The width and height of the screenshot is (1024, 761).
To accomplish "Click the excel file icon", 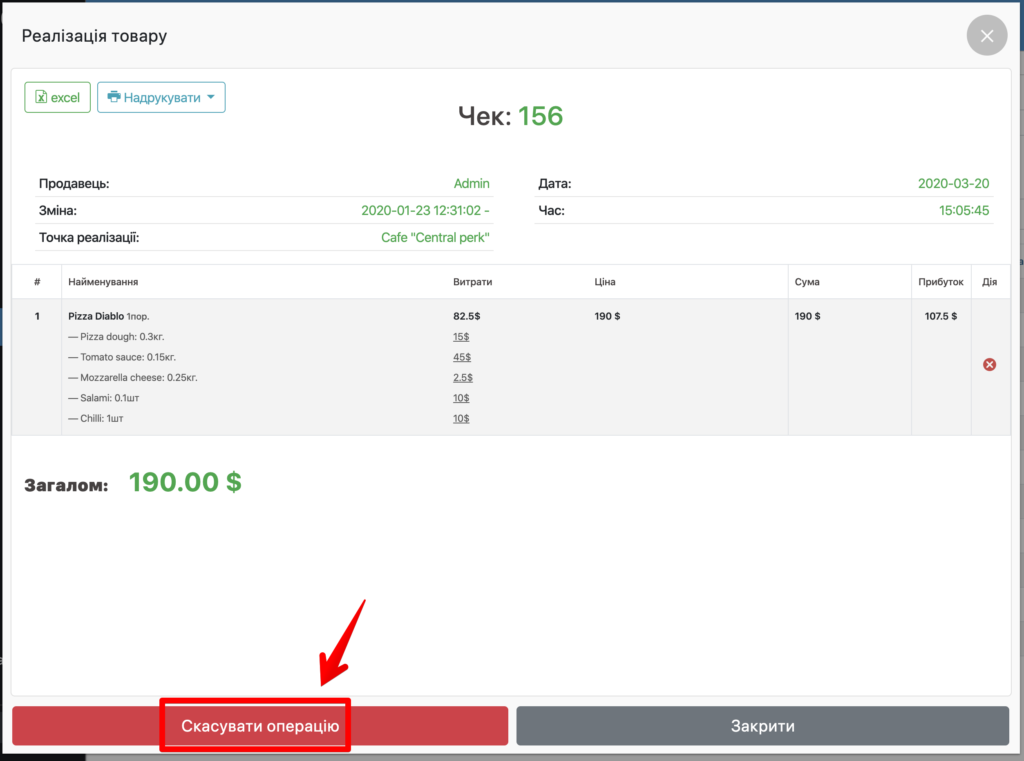I will point(41,97).
